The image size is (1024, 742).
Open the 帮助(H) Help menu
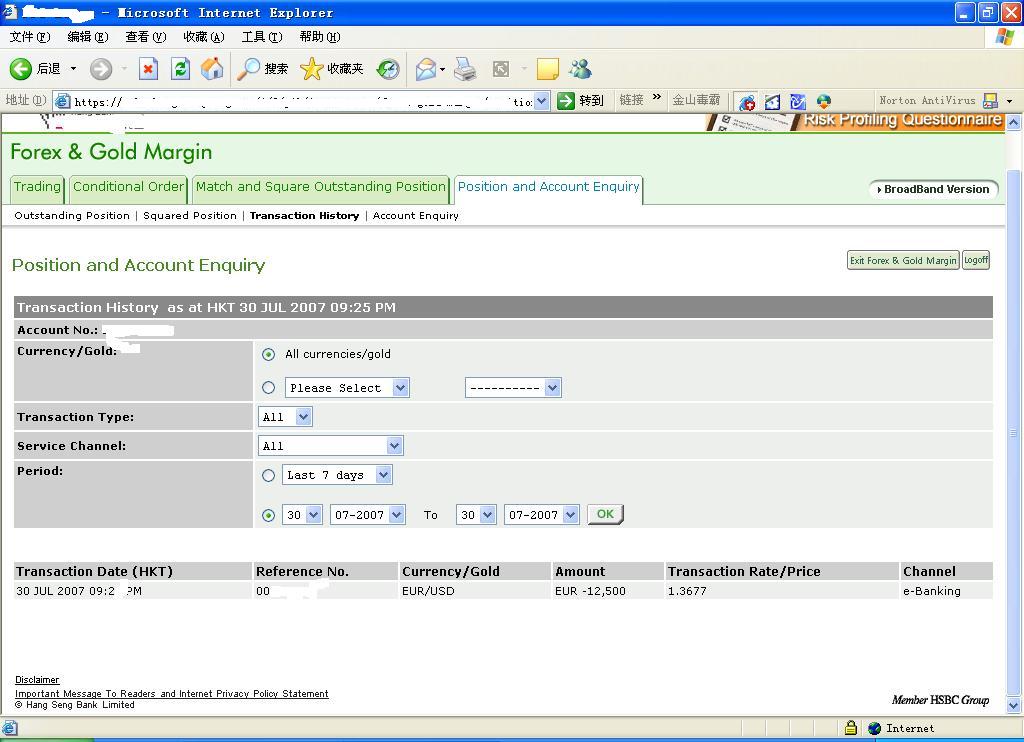[x=320, y=37]
